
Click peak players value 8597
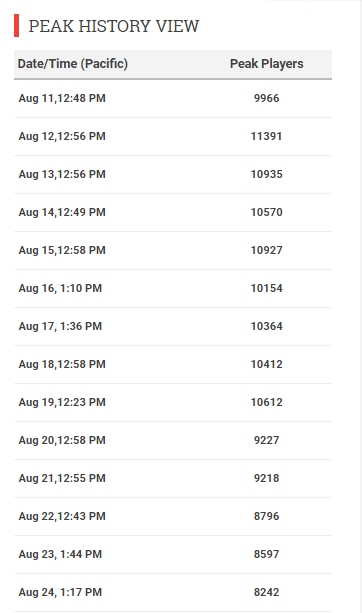tap(267, 554)
